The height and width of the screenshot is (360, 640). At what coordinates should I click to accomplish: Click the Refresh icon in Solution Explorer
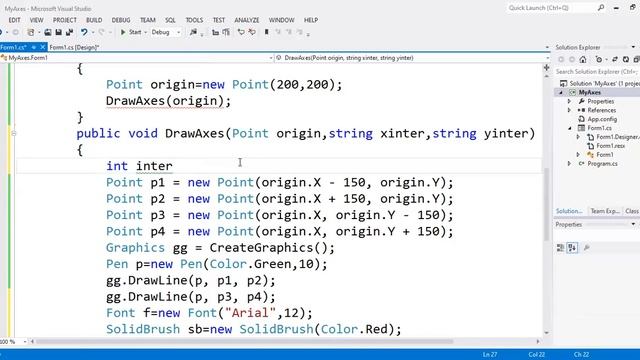(626, 60)
